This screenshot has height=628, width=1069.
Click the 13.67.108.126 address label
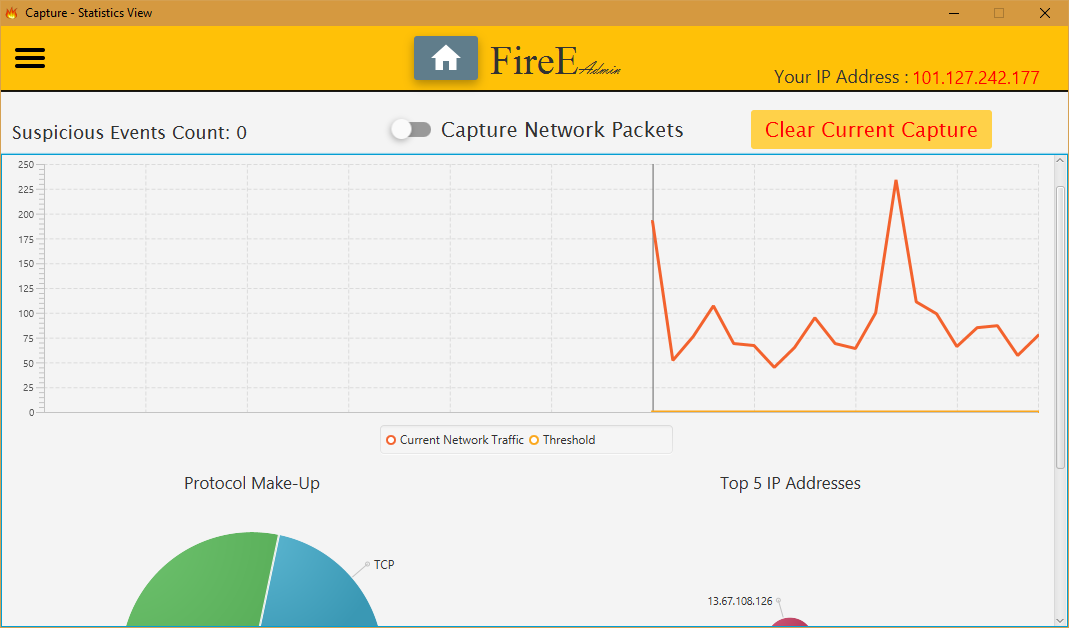point(740,601)
